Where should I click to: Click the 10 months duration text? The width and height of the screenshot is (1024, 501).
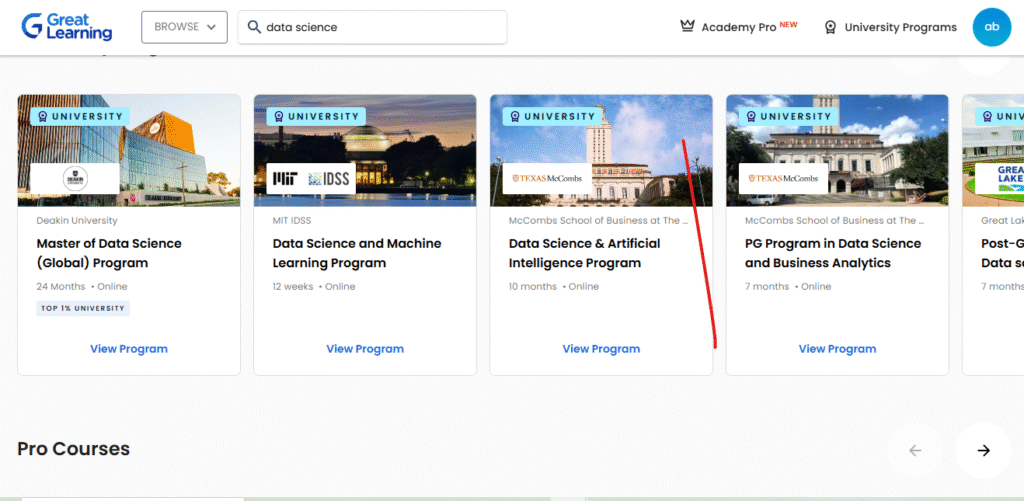[x=533, y=287]
